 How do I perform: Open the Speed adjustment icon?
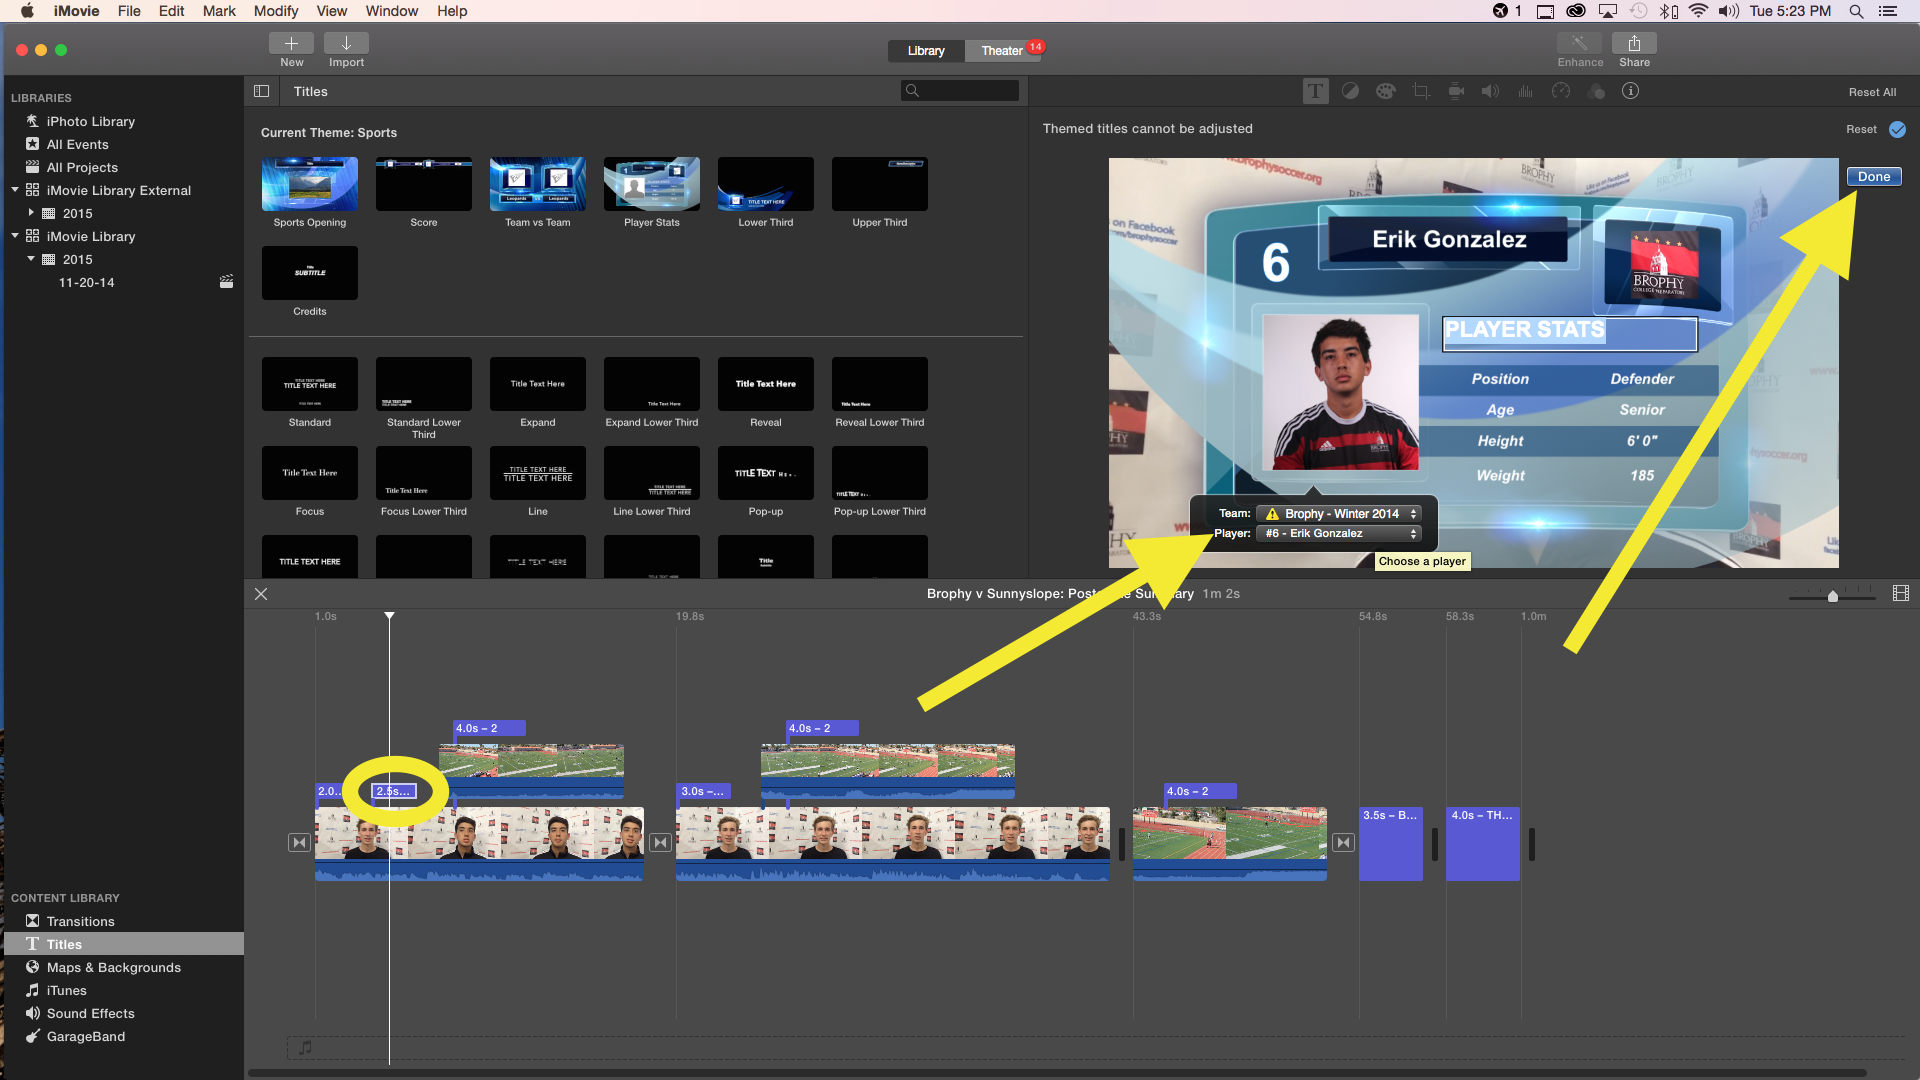pos(1561,91)
